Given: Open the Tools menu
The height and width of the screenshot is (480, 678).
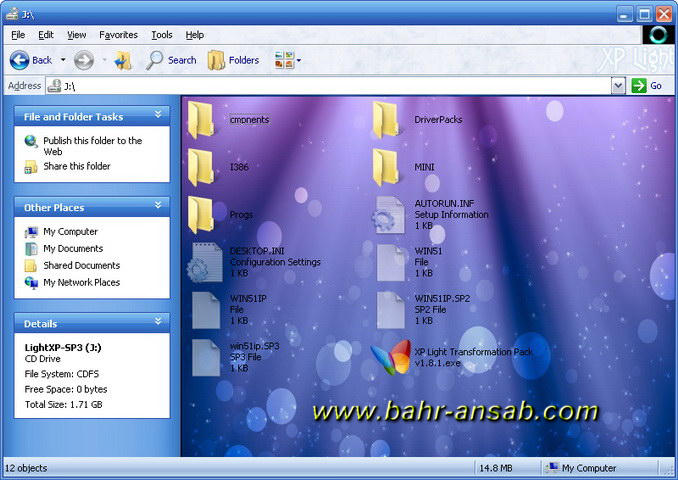Looking at the screenshot, I should pyautogui.click(x=162, y=35).
